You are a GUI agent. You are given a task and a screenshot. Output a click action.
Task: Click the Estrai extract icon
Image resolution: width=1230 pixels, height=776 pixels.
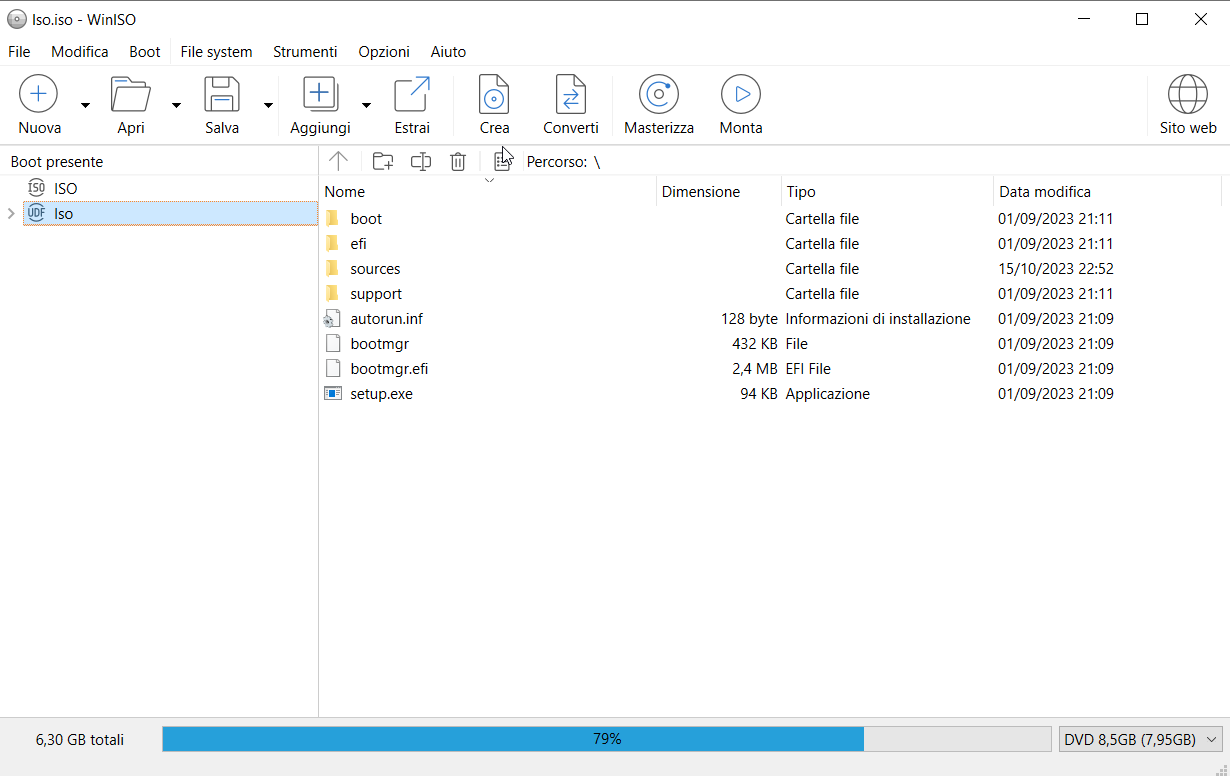(412, 94)
